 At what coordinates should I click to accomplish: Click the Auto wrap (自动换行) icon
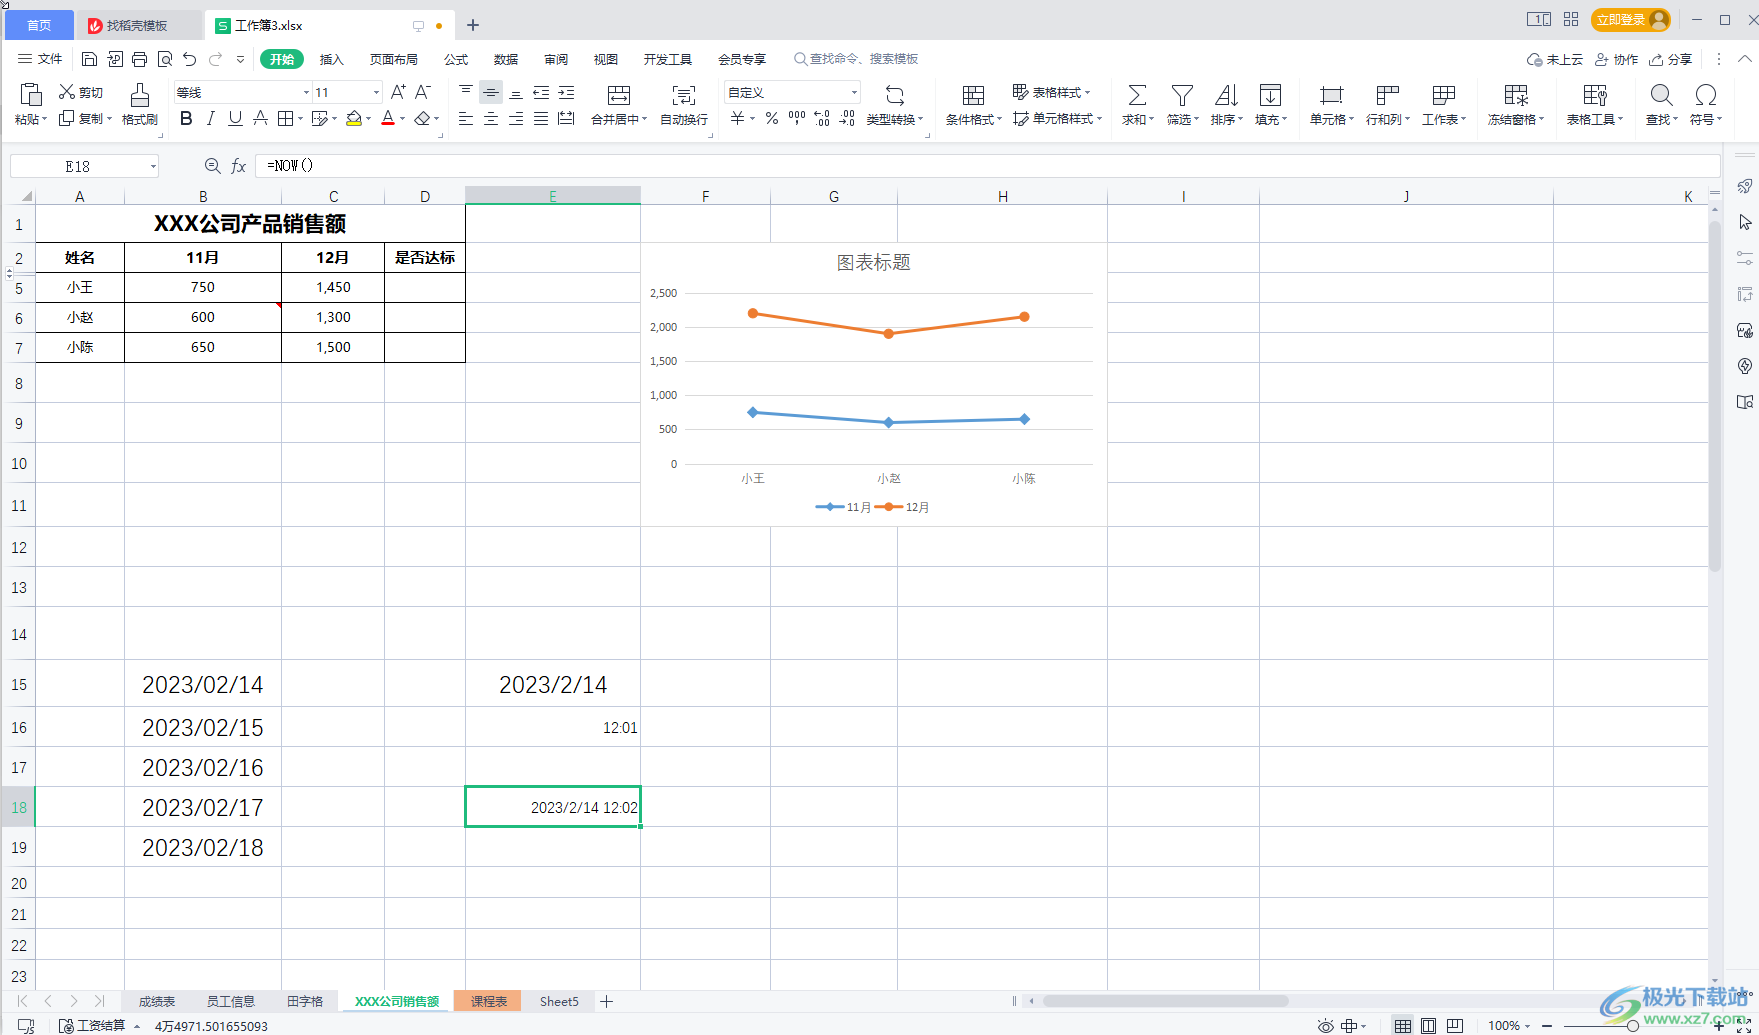(684, 96)
